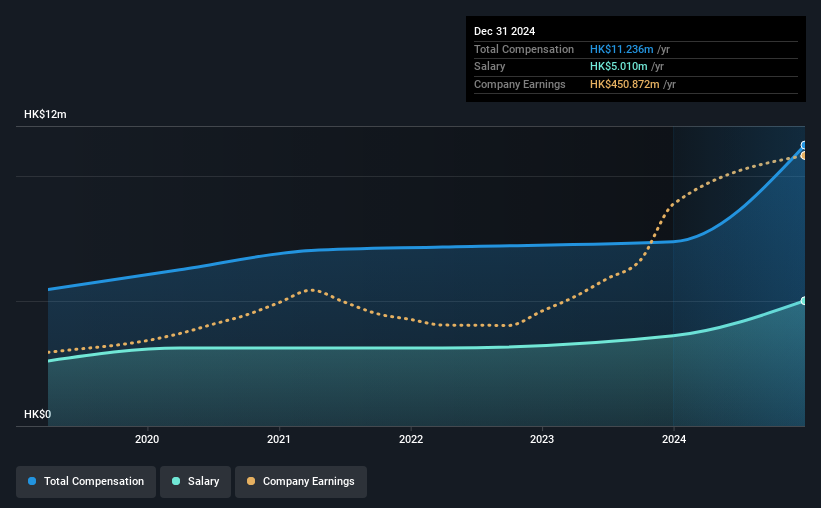Click the 2024 x-axis label

[674, 439]
